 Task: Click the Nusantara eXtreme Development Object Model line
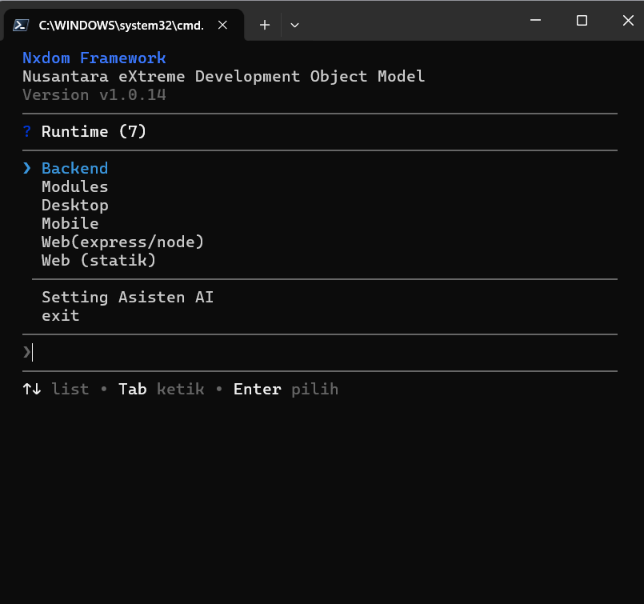(223, 76)
